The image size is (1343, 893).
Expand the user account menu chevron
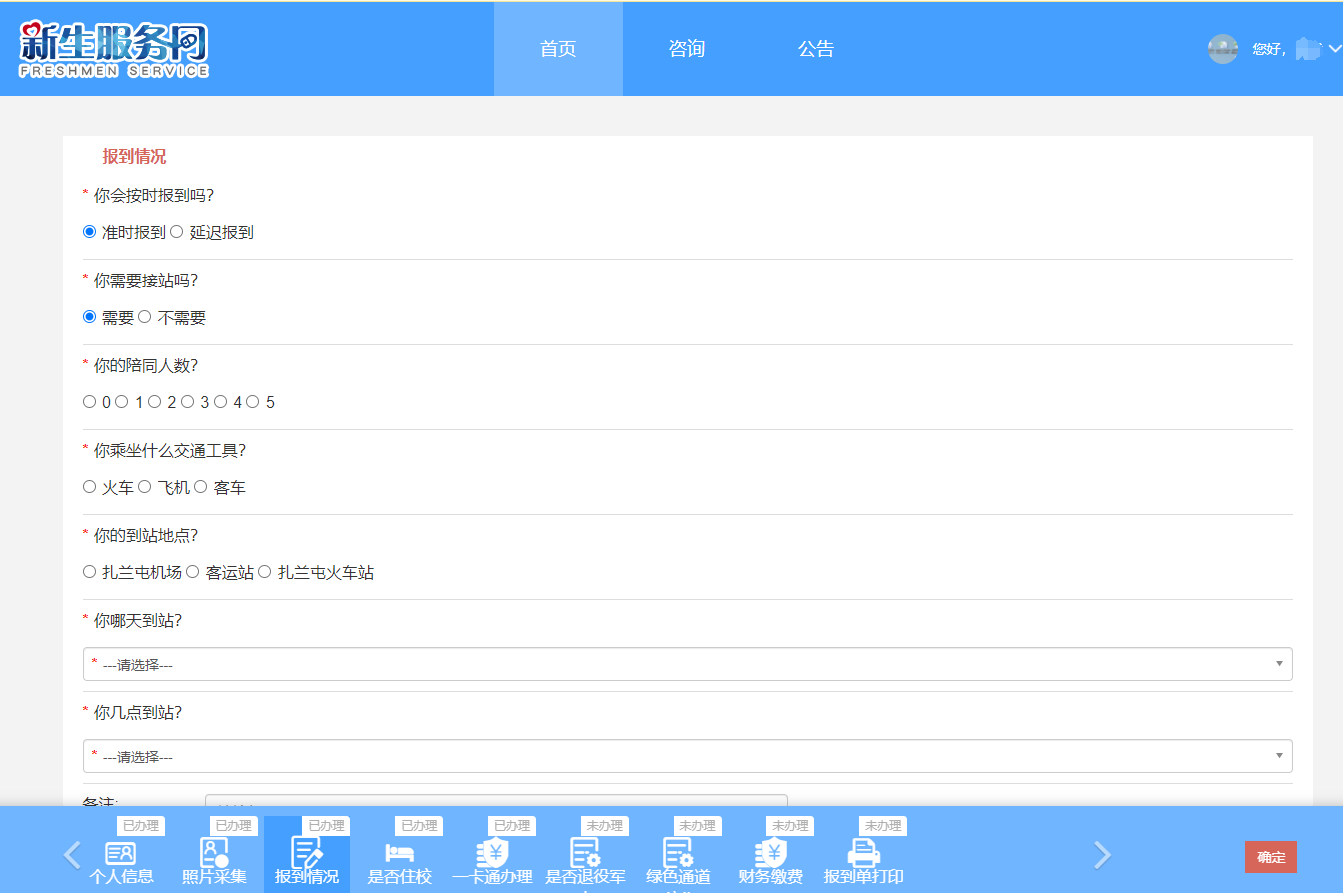point(1334,48)
